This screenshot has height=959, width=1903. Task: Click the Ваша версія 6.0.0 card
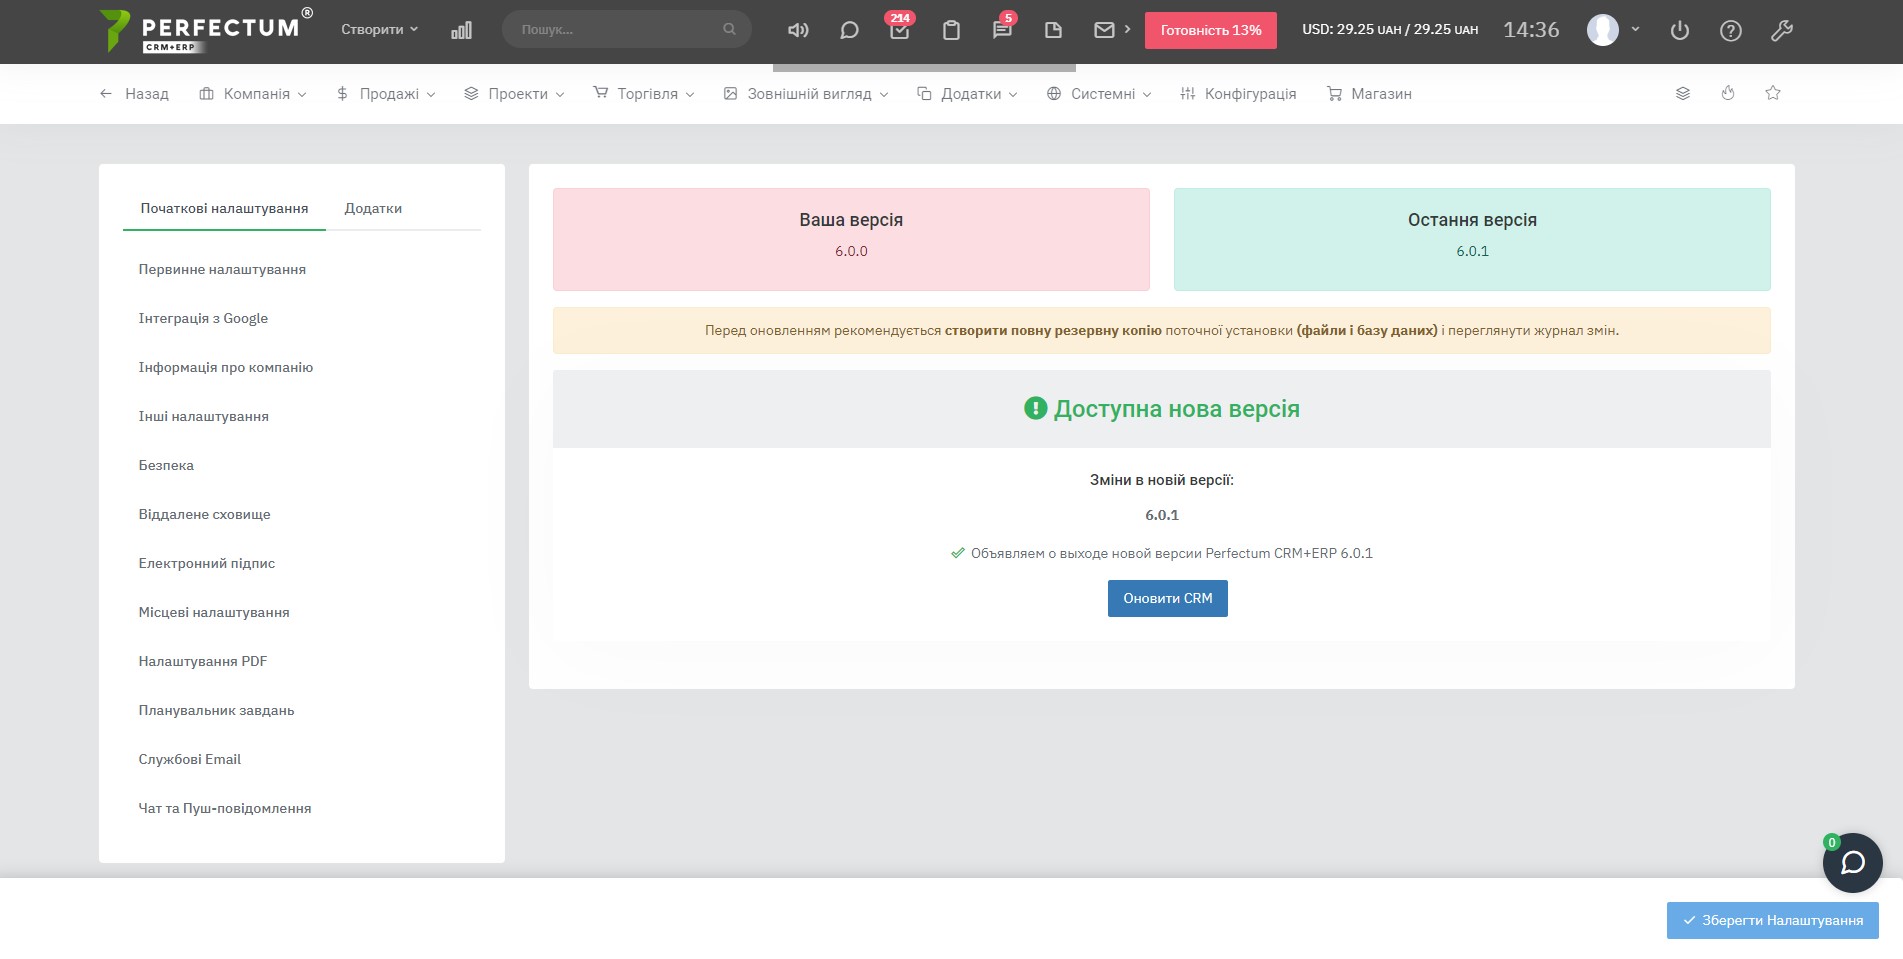click(851, 240)
